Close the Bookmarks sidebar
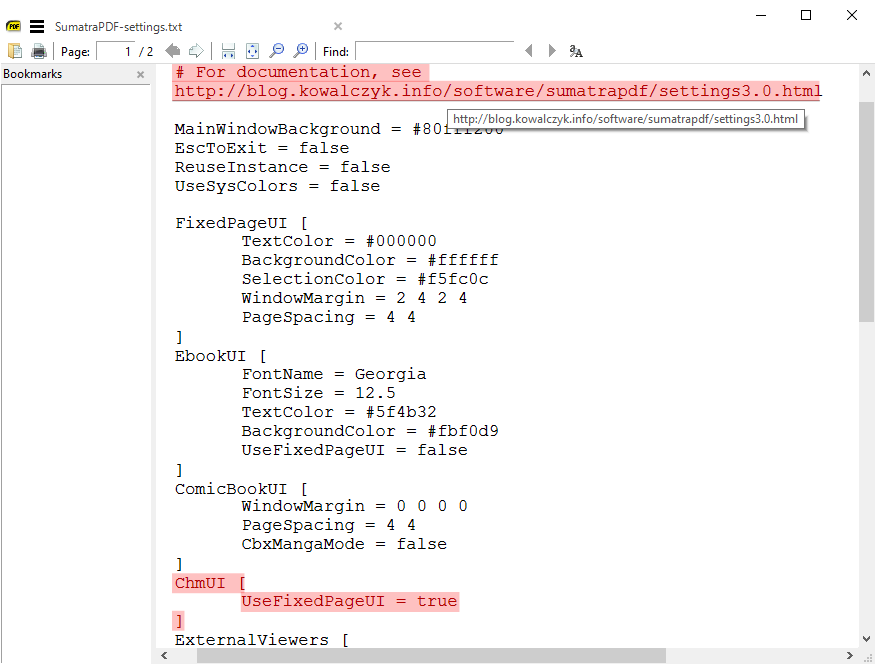This screenshot has width=876, height=665. pos(140,73)
